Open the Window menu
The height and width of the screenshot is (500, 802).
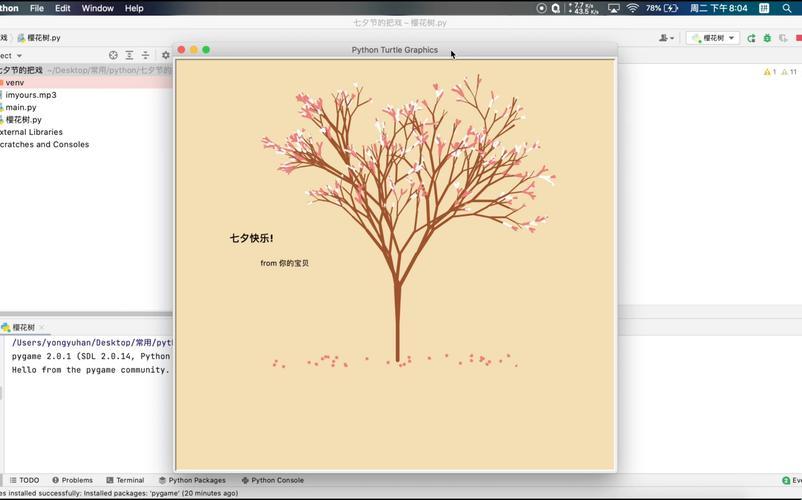click(x=97, y=8)
